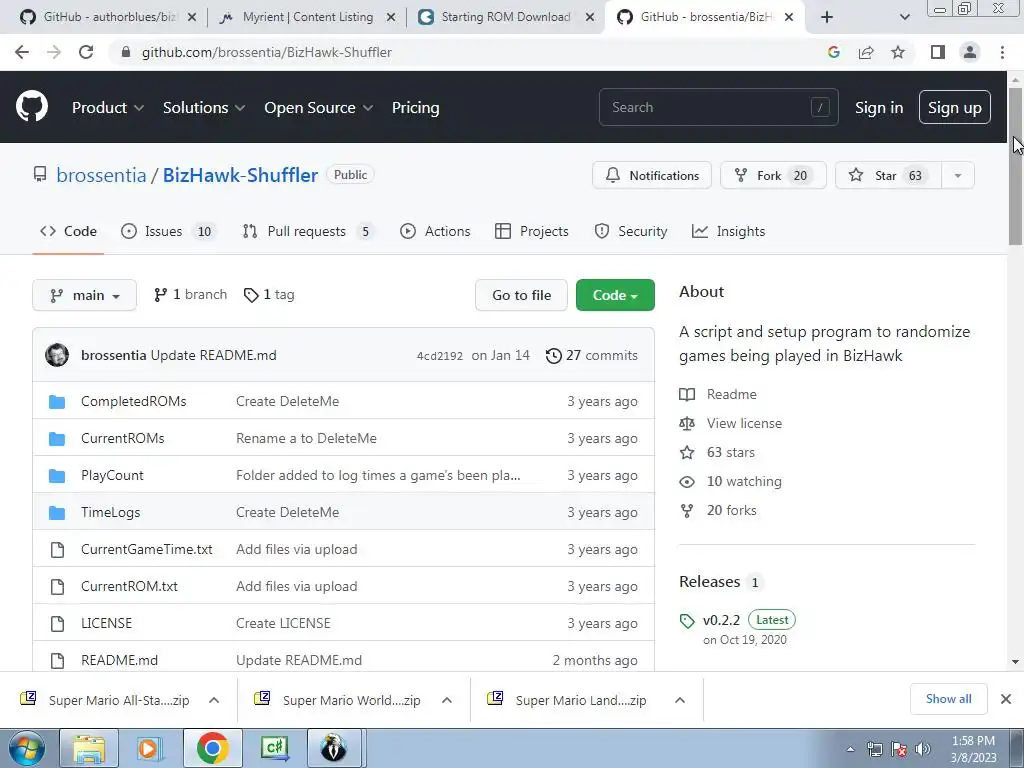Screen dimensions: 1024x768
Task: Open the browser side panel icon
Action: pyautogui.click(x=938, y=52)
